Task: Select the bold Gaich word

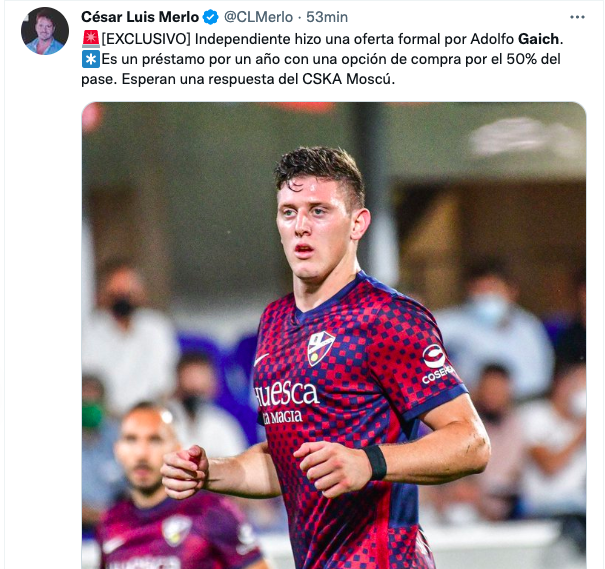Action: coord(538,39)
